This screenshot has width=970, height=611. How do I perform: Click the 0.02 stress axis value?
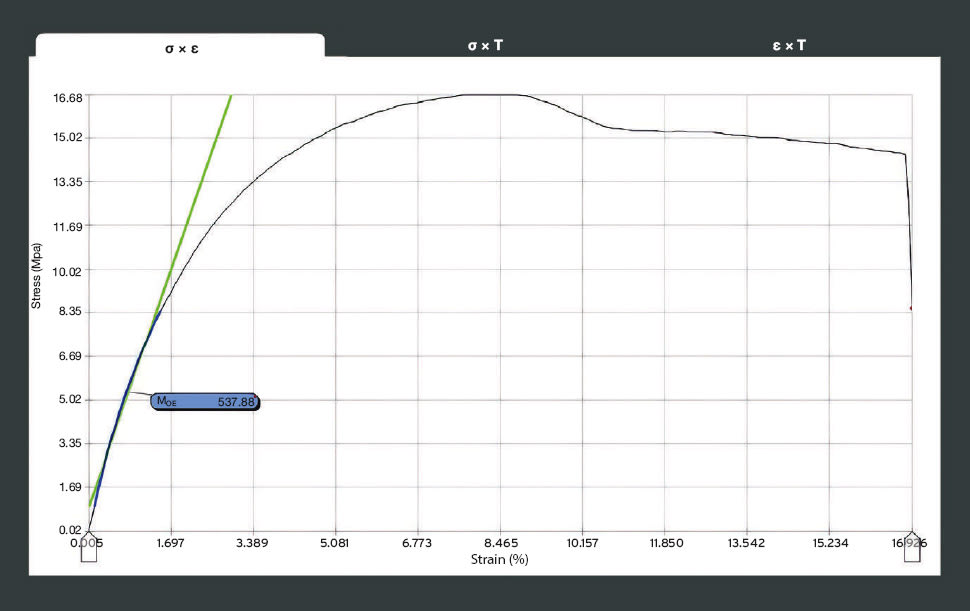point(70,530)
